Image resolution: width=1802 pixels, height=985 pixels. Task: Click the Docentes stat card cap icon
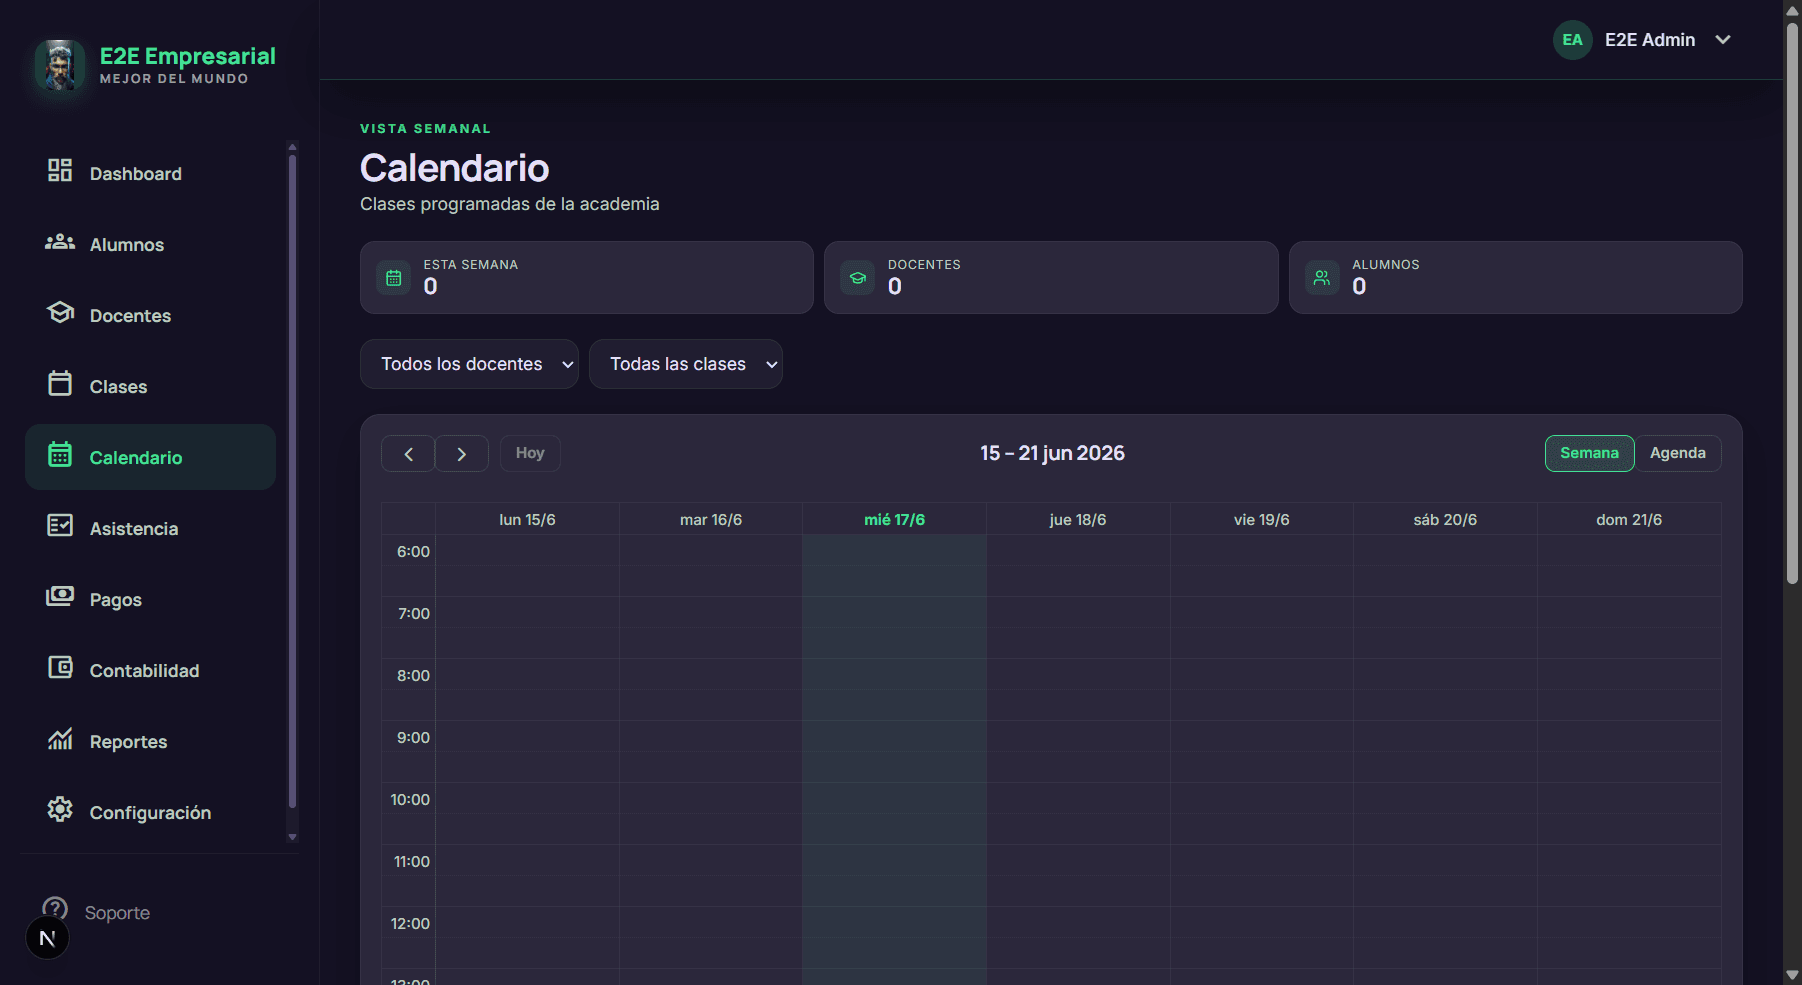[858, 278]
